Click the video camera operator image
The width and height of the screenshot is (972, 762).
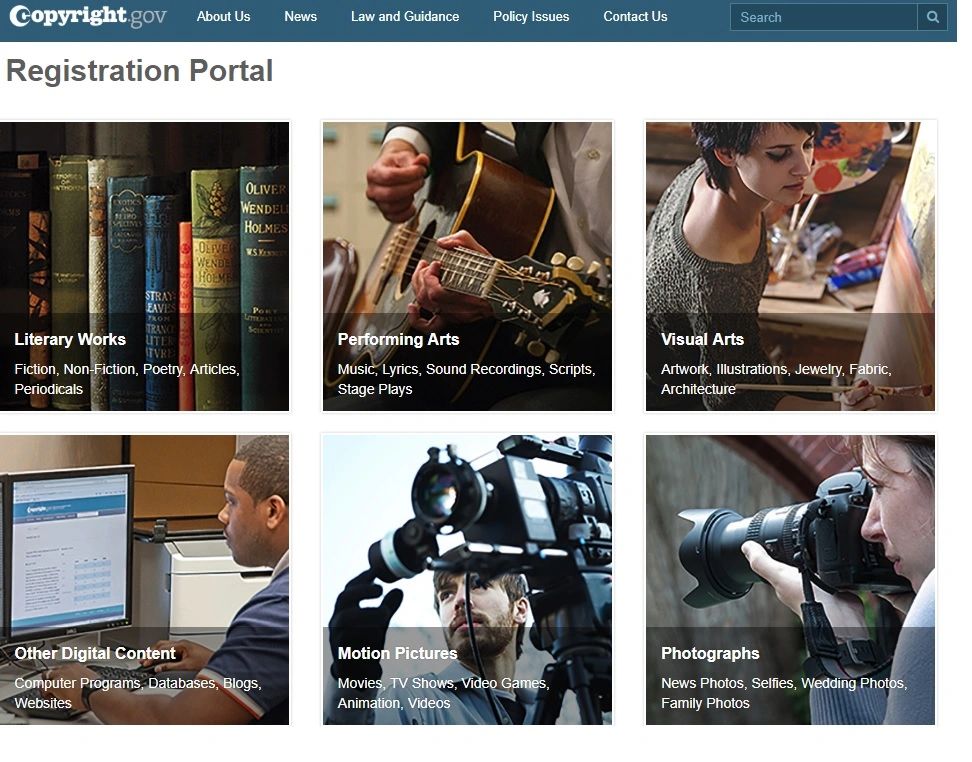pos(467,530)
